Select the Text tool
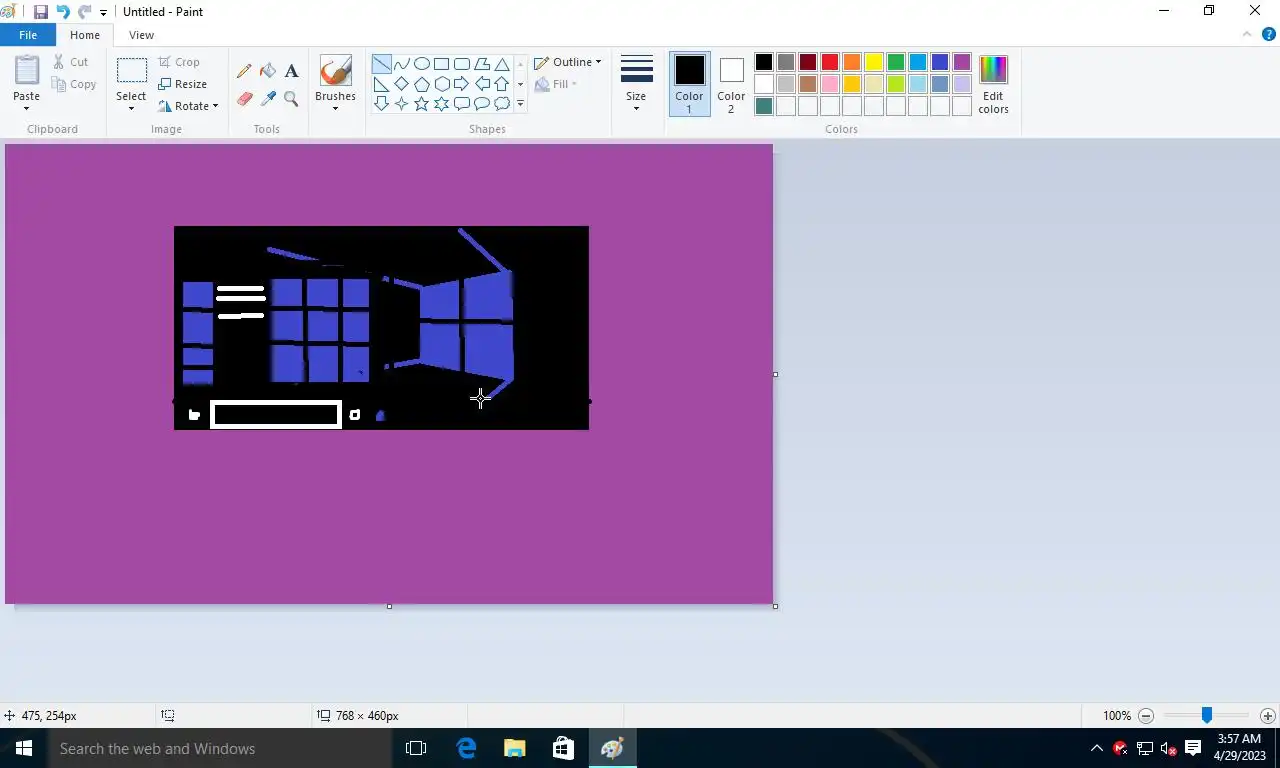 tap(291, 71)
